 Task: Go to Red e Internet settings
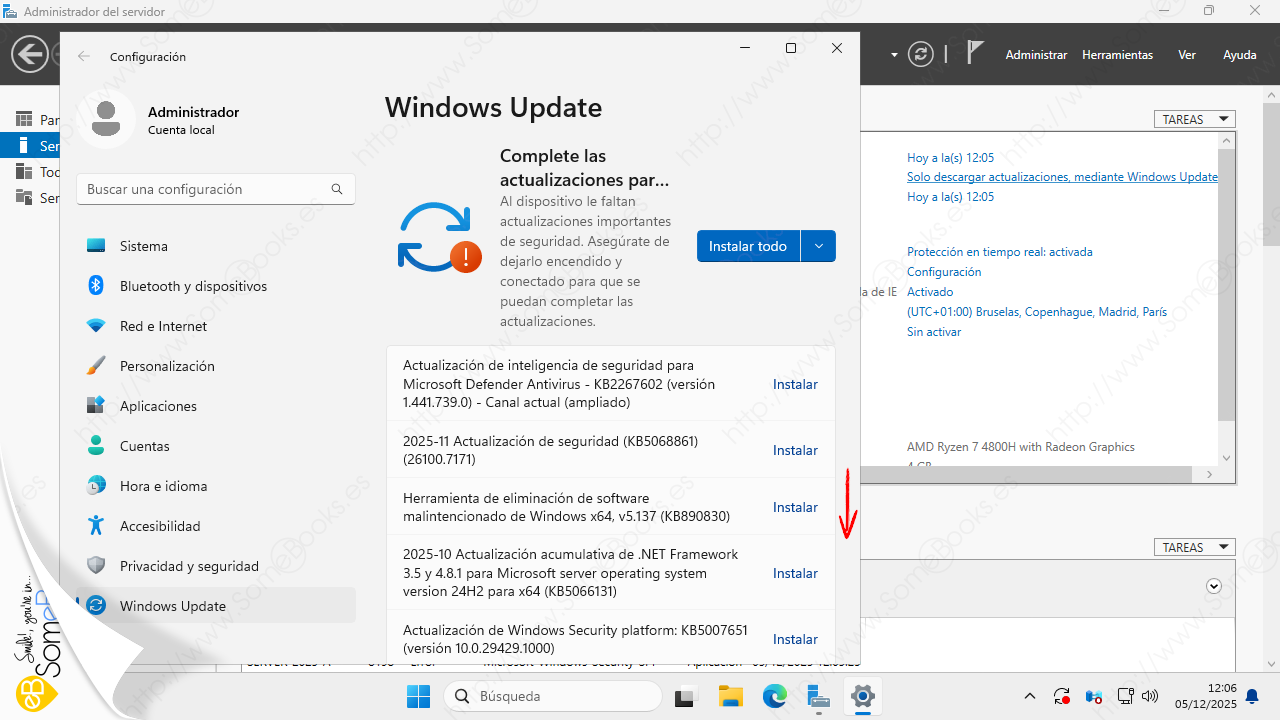pos(163,326)
